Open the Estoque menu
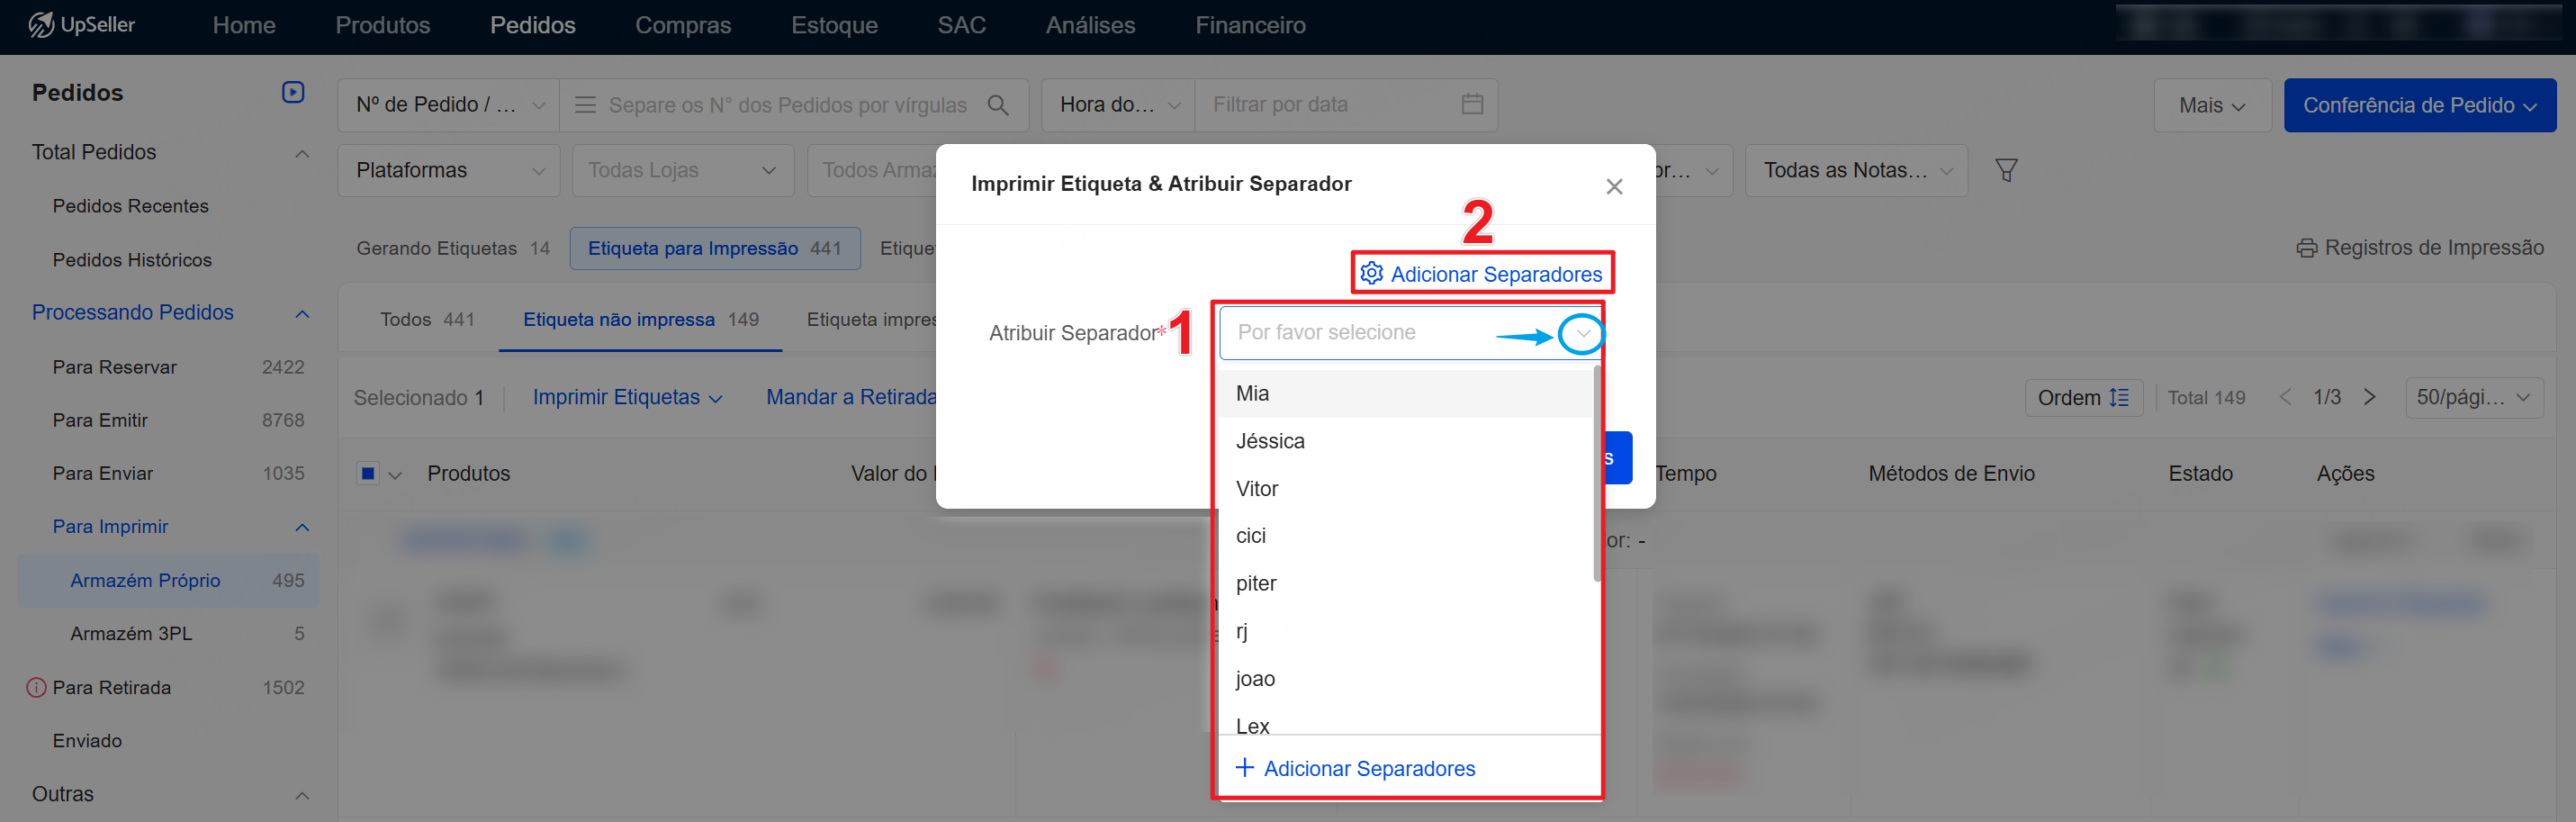This screenshot has height=822, width=2576. pos(833,25)
